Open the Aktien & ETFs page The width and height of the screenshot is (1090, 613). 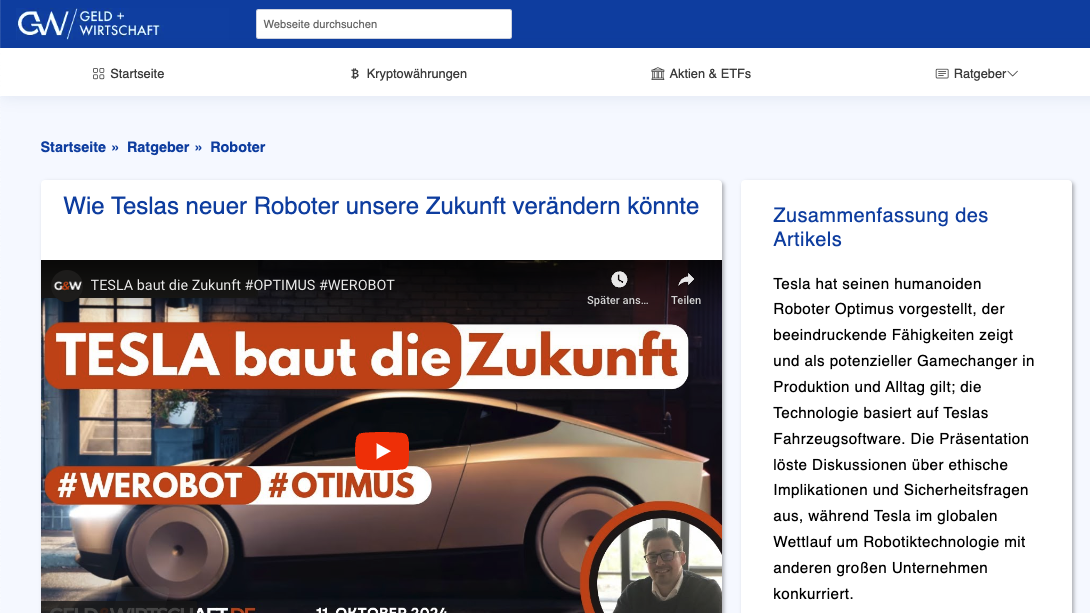(711, 73)
